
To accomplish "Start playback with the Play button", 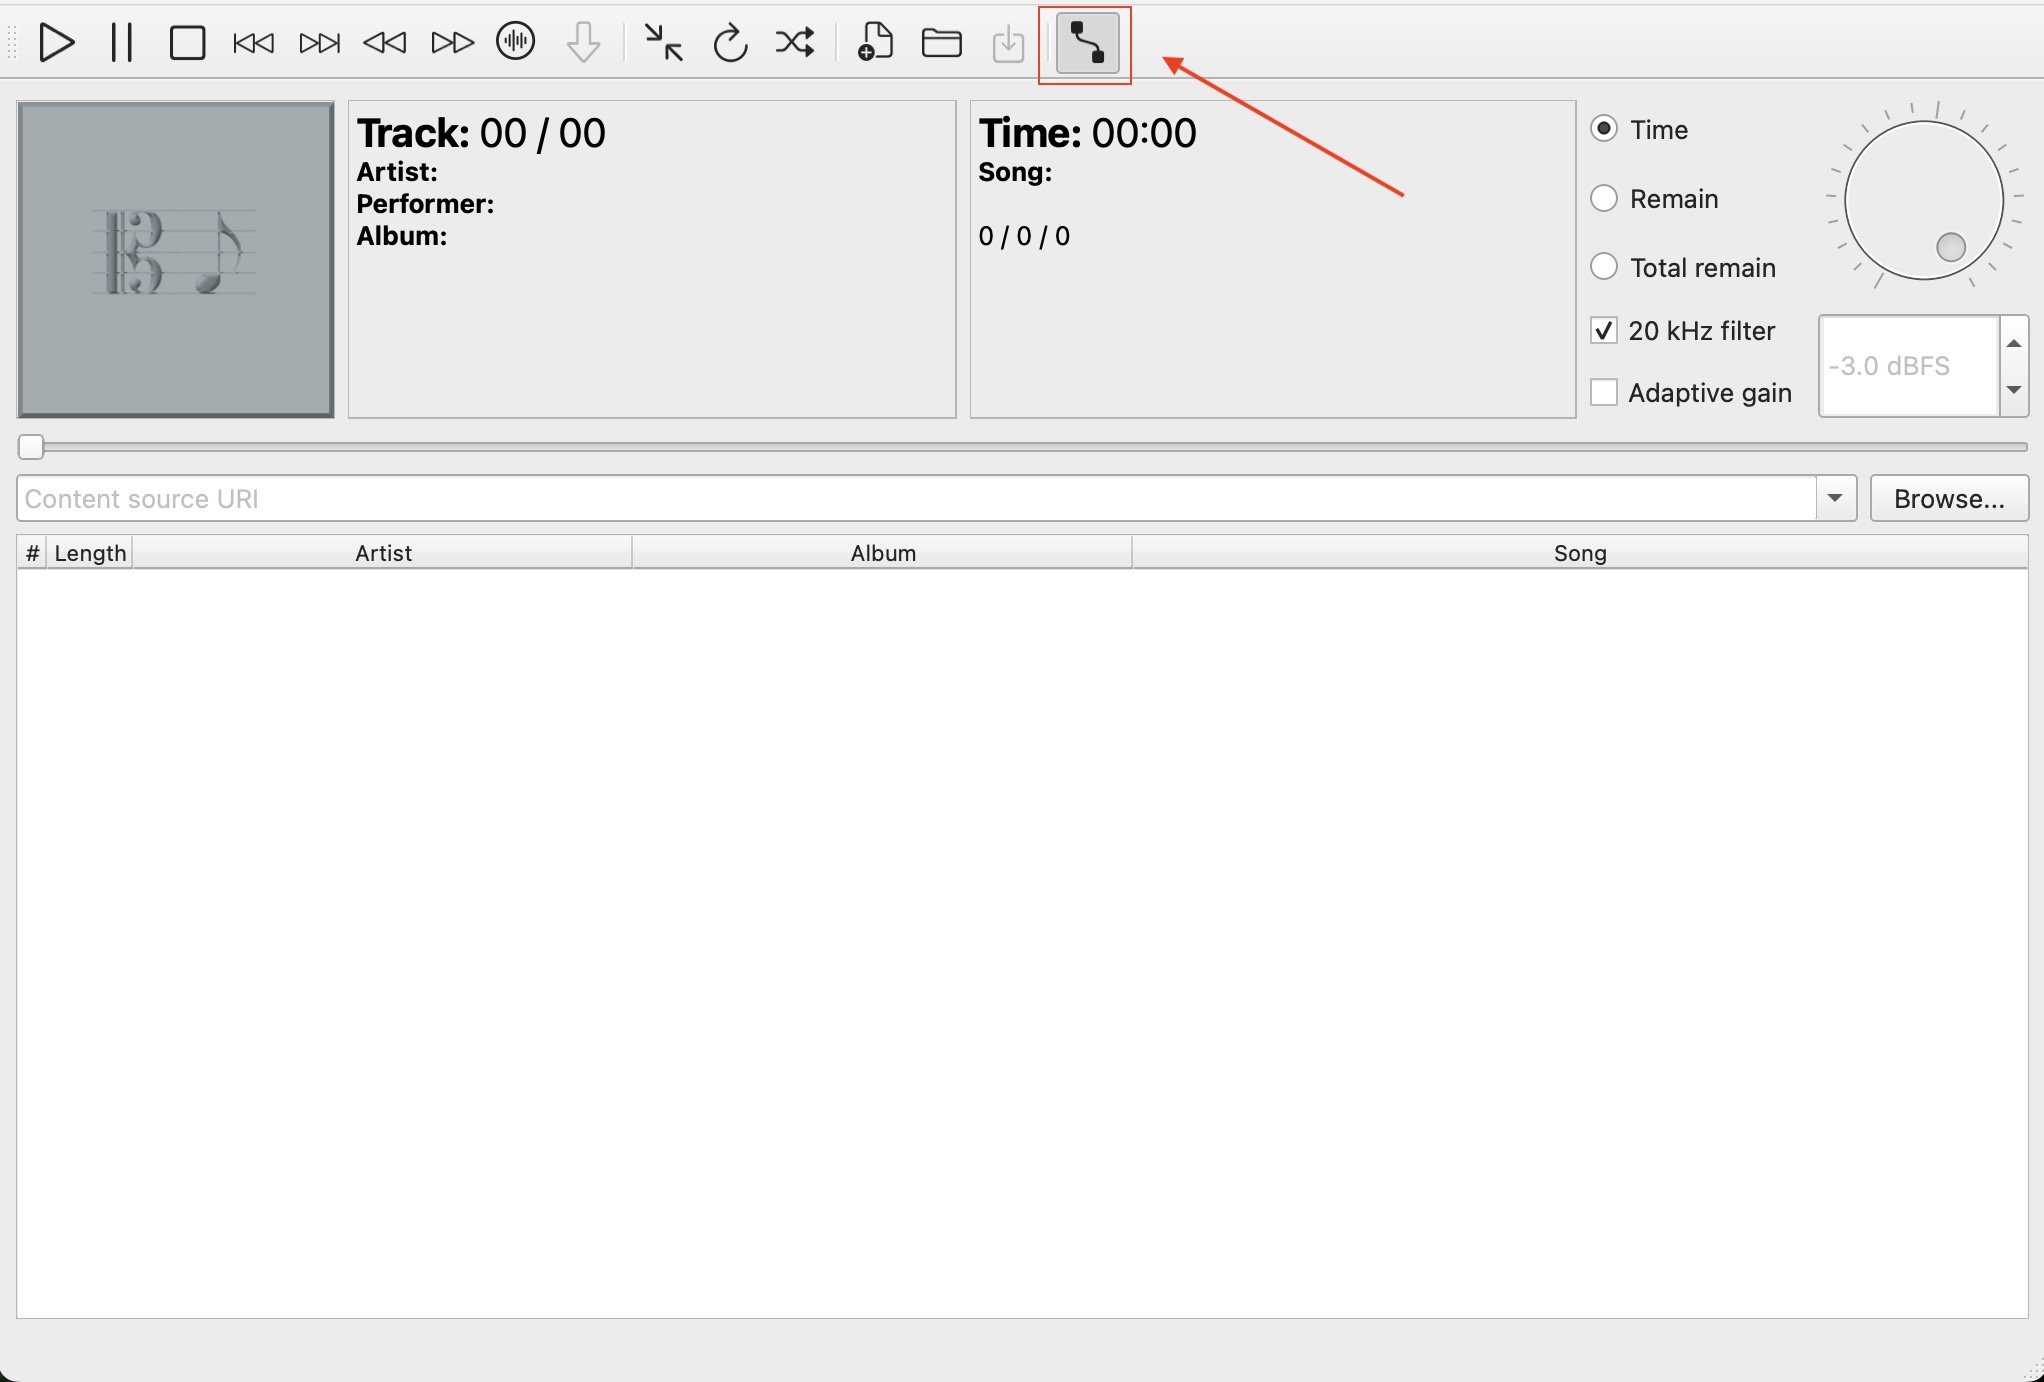I will click(x=56, y=43).
